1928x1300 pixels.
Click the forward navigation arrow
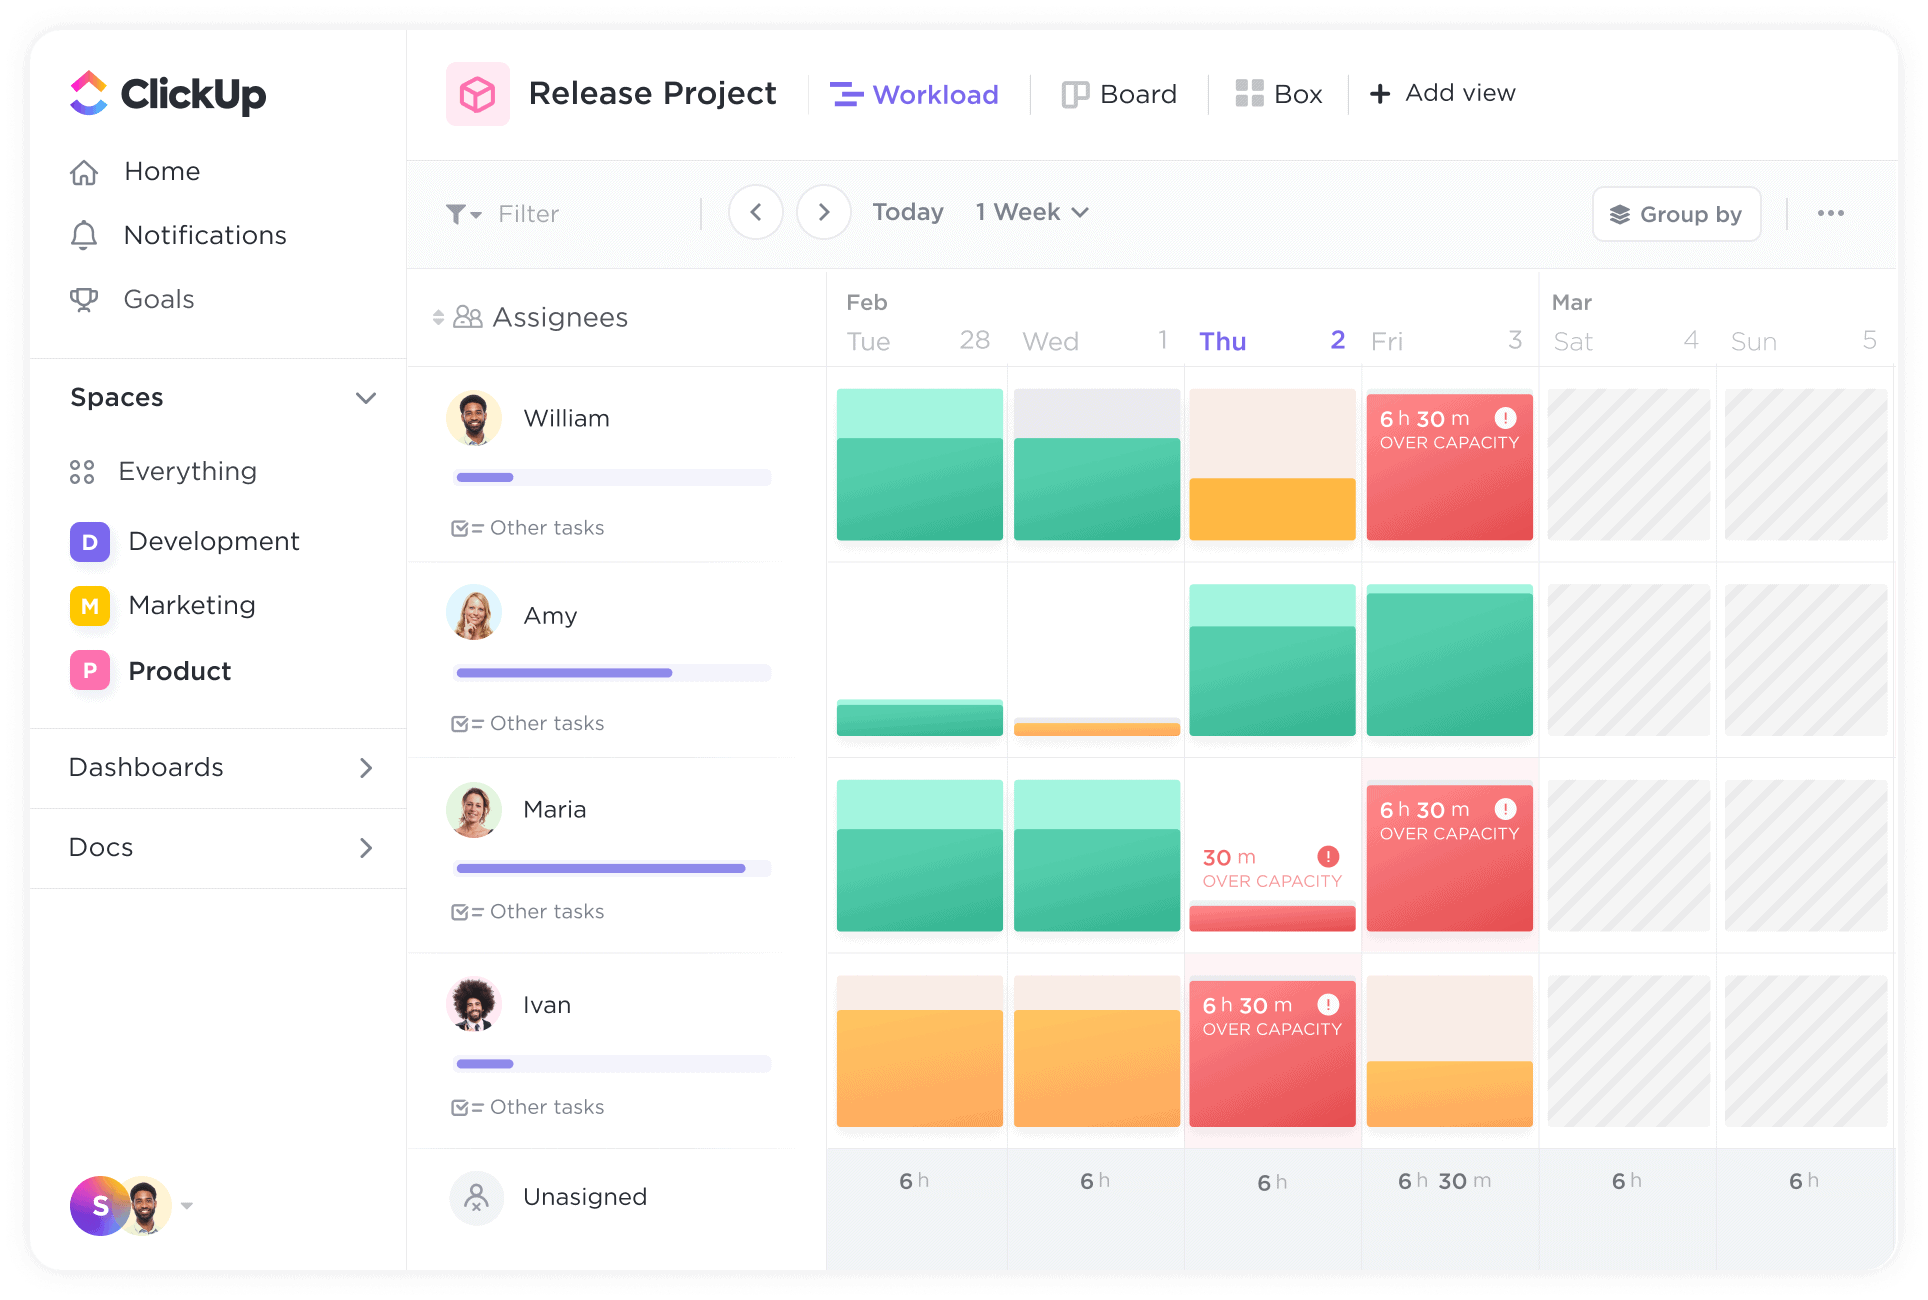tap(823, 213)
